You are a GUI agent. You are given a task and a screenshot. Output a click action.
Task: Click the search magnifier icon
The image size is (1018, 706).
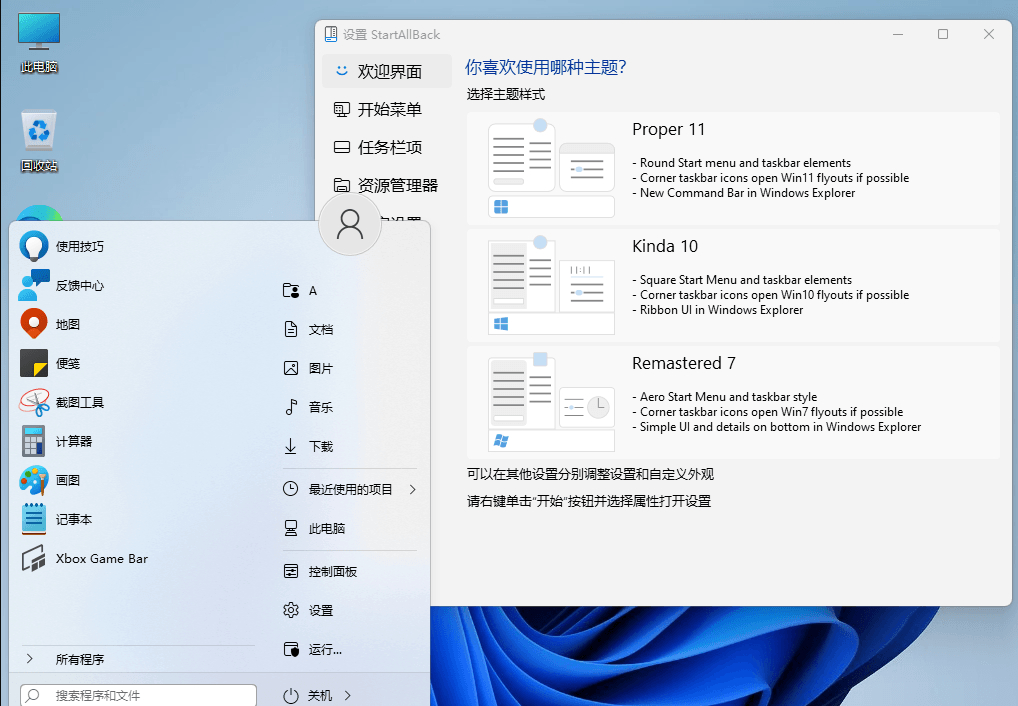coord(34,696)
